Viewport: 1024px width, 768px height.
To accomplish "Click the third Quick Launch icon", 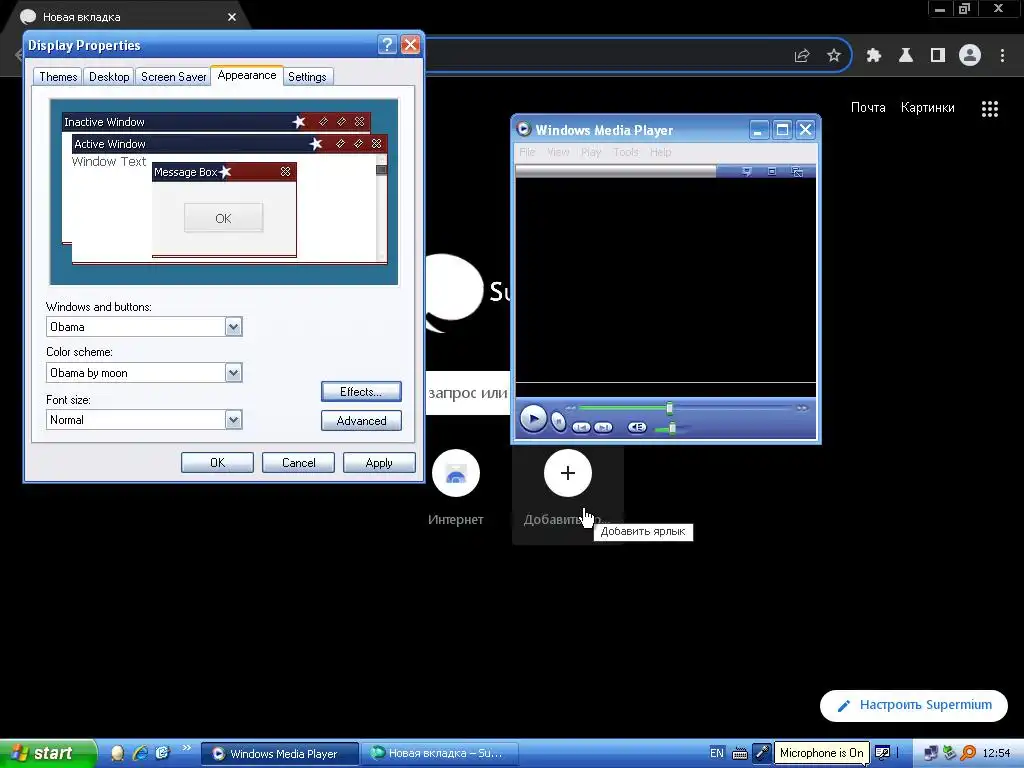I will (163, 753).
